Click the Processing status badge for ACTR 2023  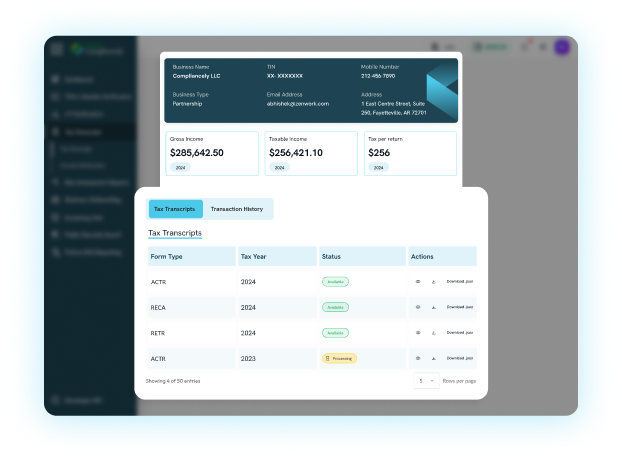[x=339, y=358]
